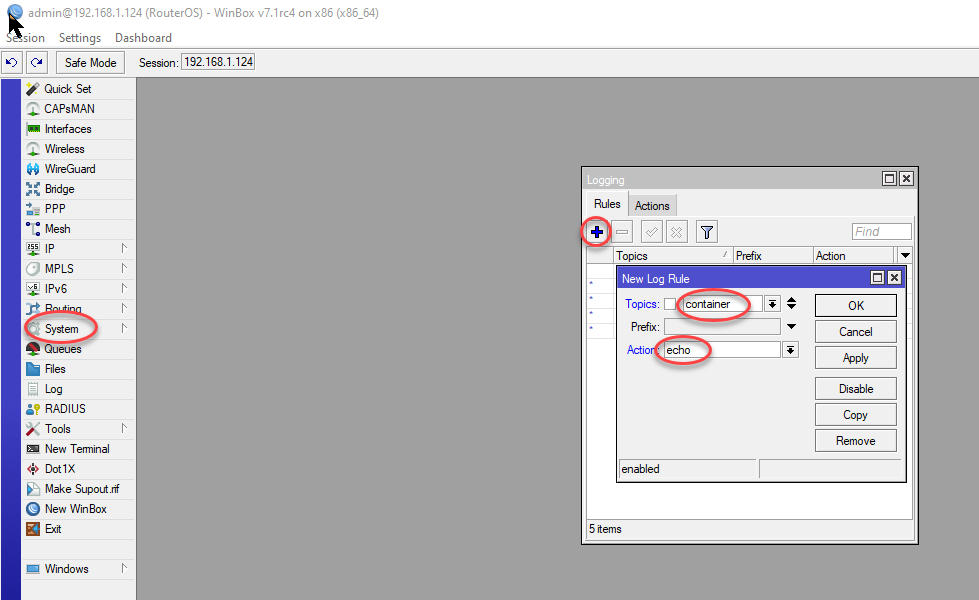Confirm the new log rule with OK
Viewport: 979px width, 600px height.
(855, 305)
